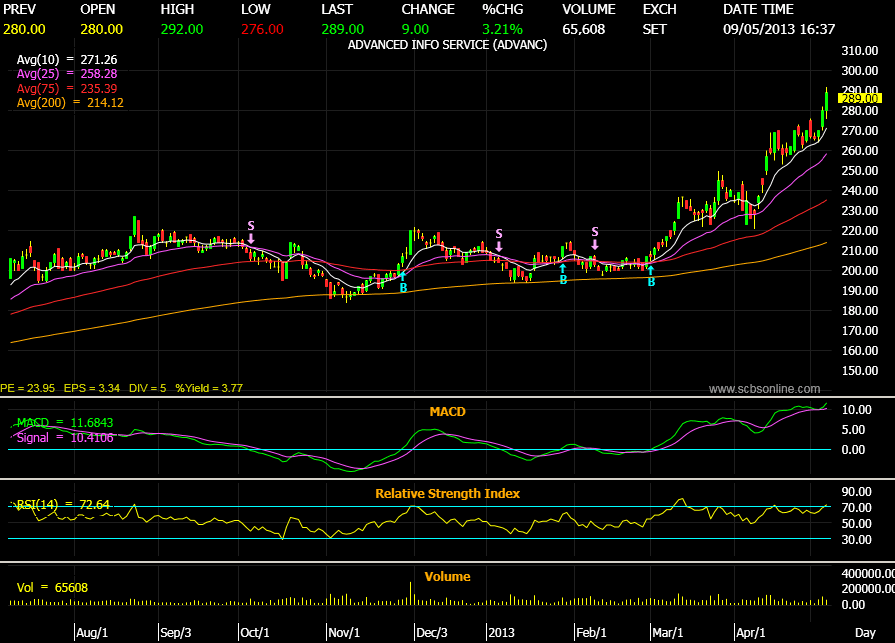Click the Mar/1 date label
This screenshot has width=895, height=643.
[668, 632]
